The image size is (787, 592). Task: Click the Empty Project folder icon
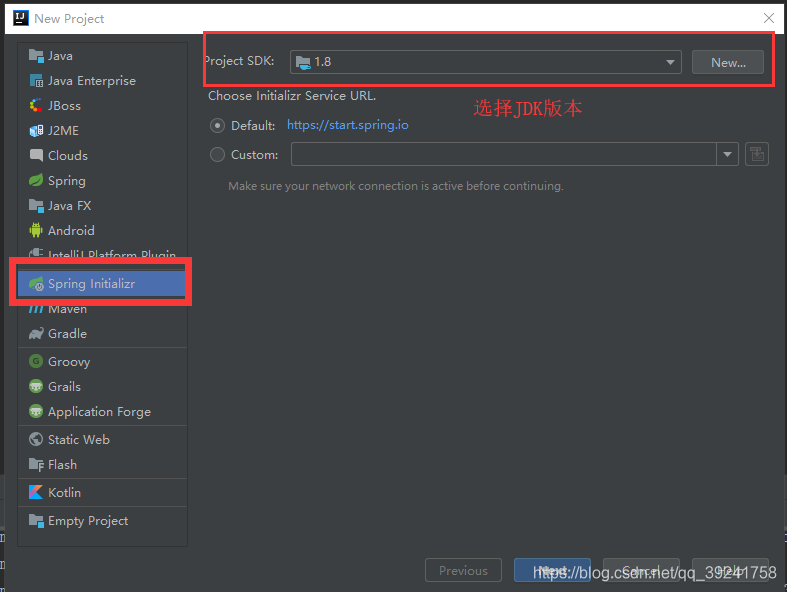36,520
